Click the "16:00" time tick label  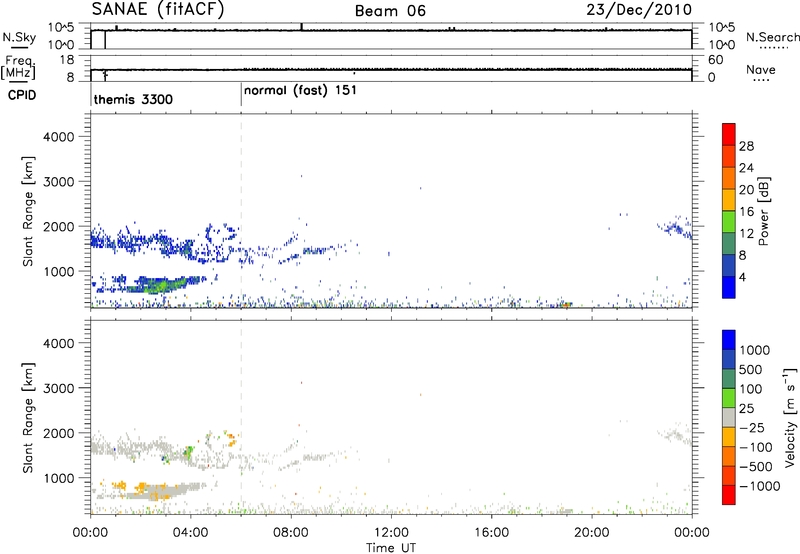click(491, 533)
